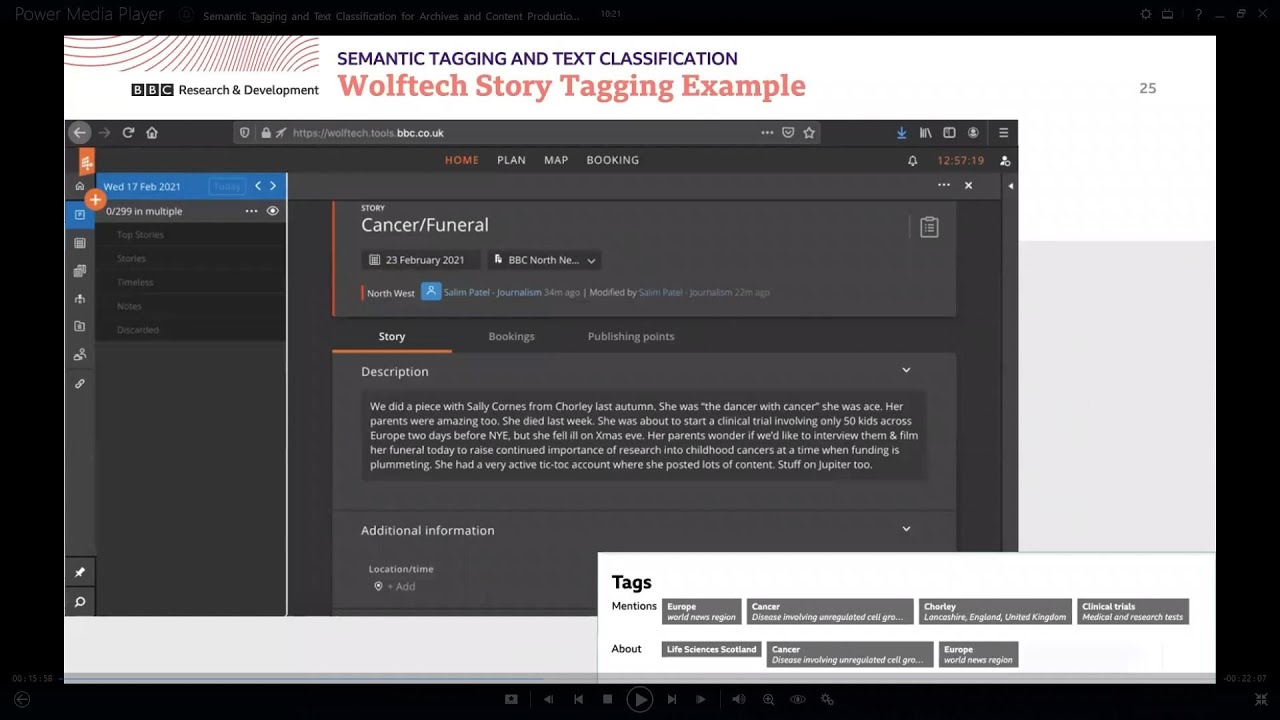Toggle the eye visibility icon in list header
The image size is (1280, 720).
pos(272,211)
